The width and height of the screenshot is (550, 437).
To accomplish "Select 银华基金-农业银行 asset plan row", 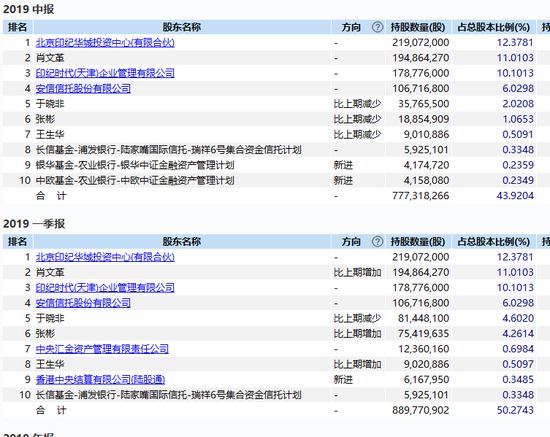I will [269, 165].
